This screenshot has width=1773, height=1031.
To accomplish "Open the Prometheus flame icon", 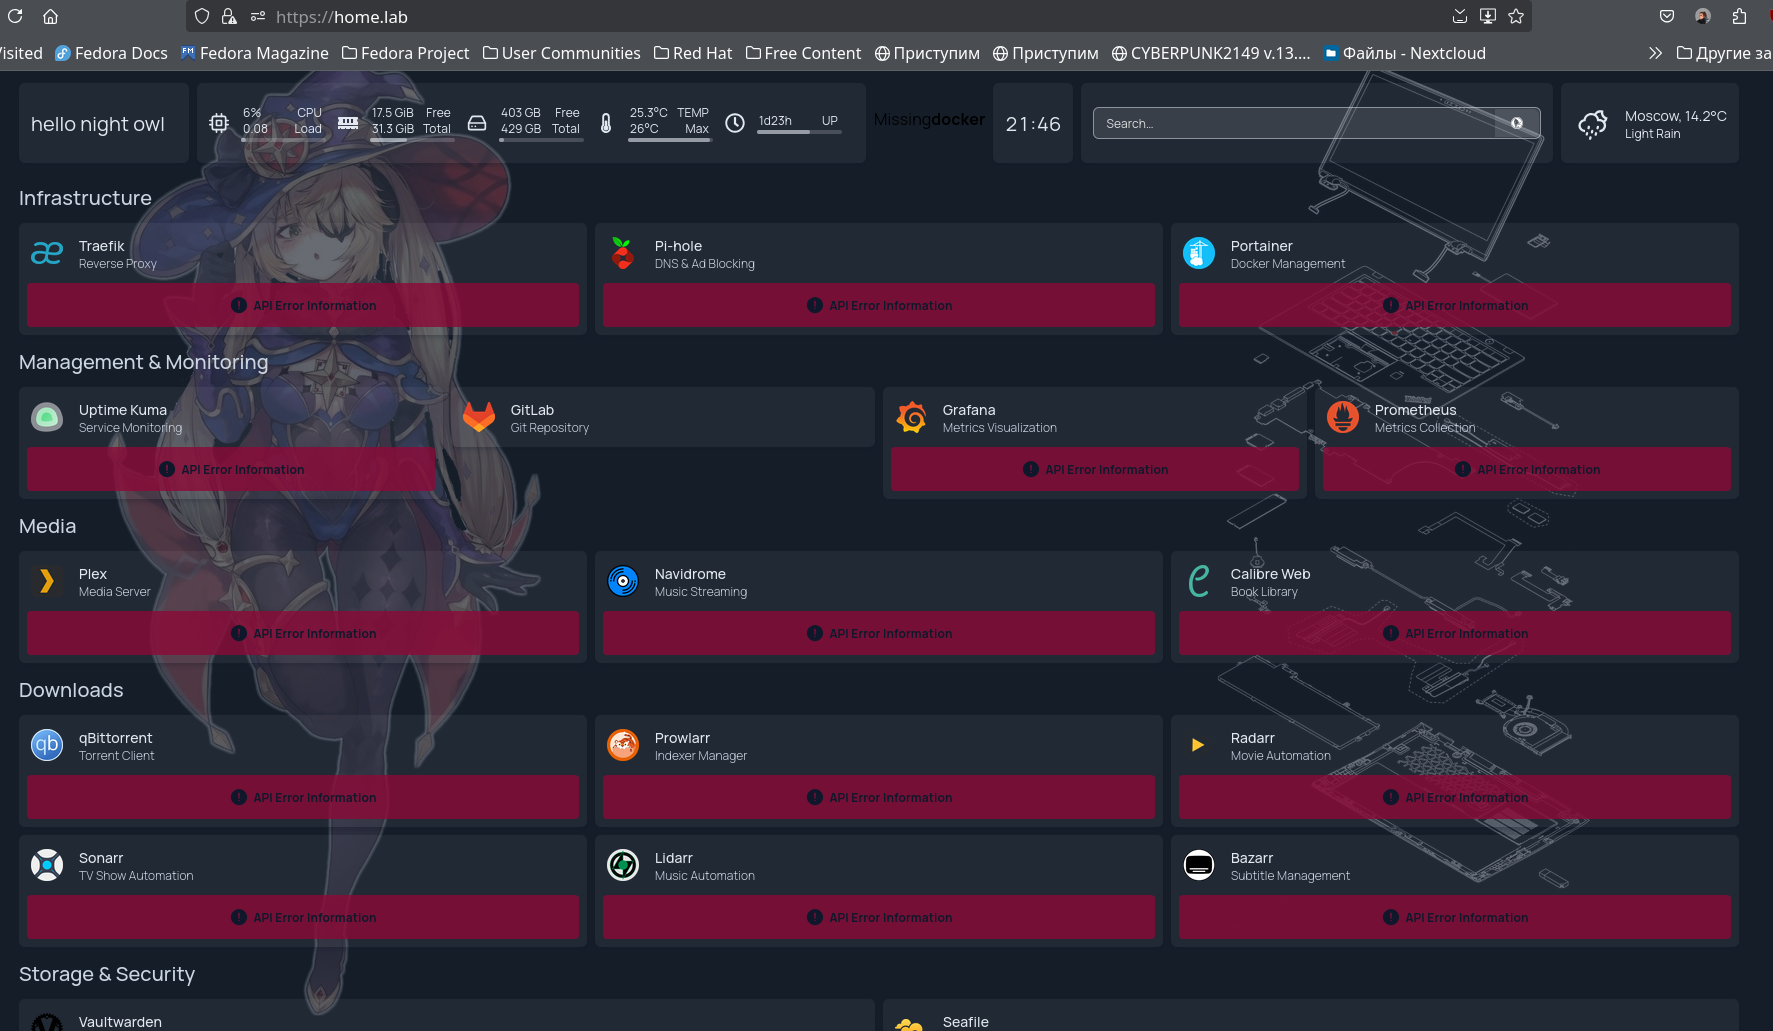I will [1343, 418].
